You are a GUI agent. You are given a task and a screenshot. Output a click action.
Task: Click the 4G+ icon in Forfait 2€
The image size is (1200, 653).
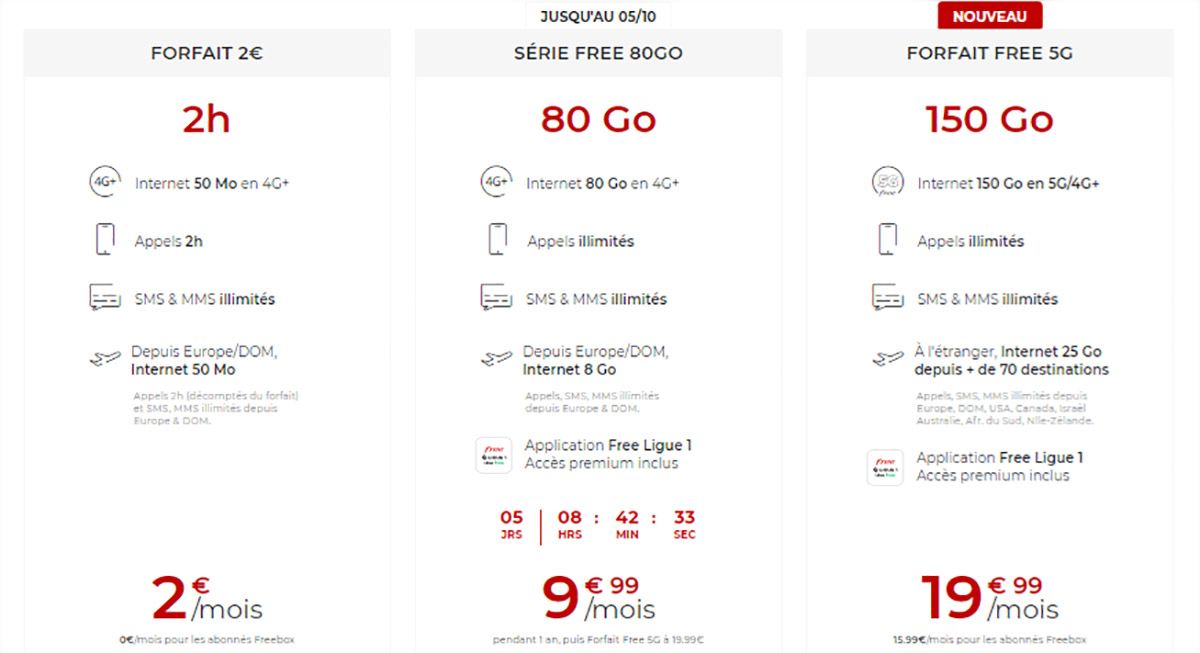tap(105, 183)
